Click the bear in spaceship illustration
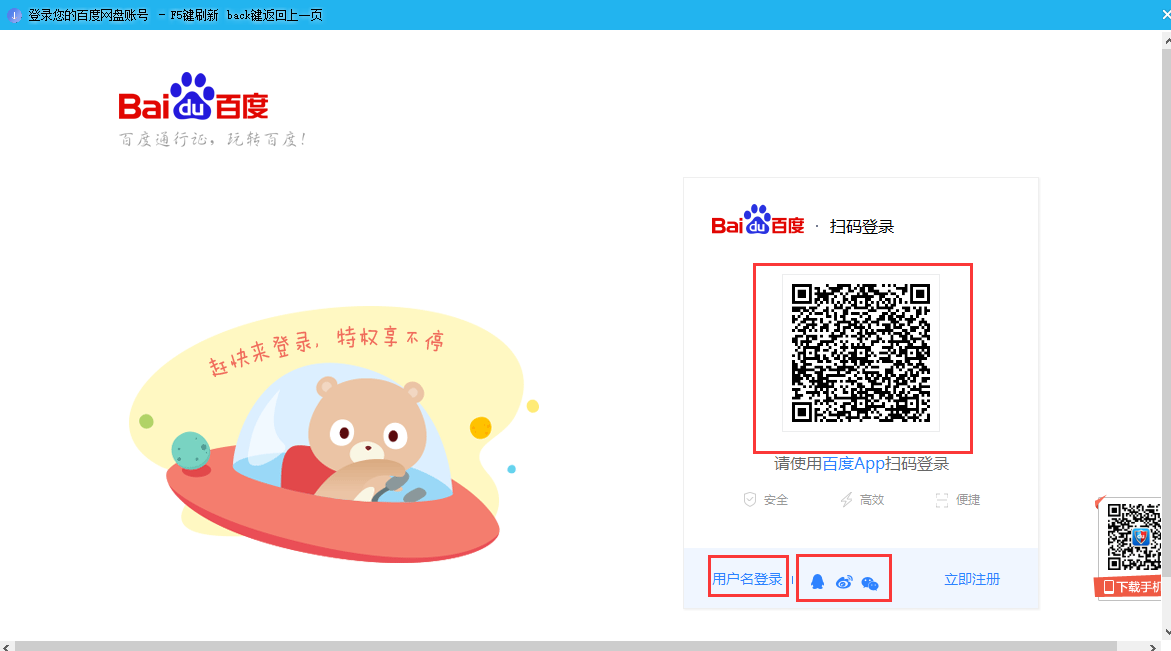Viewport: 1171px width, 651px height. coord(335,434)
